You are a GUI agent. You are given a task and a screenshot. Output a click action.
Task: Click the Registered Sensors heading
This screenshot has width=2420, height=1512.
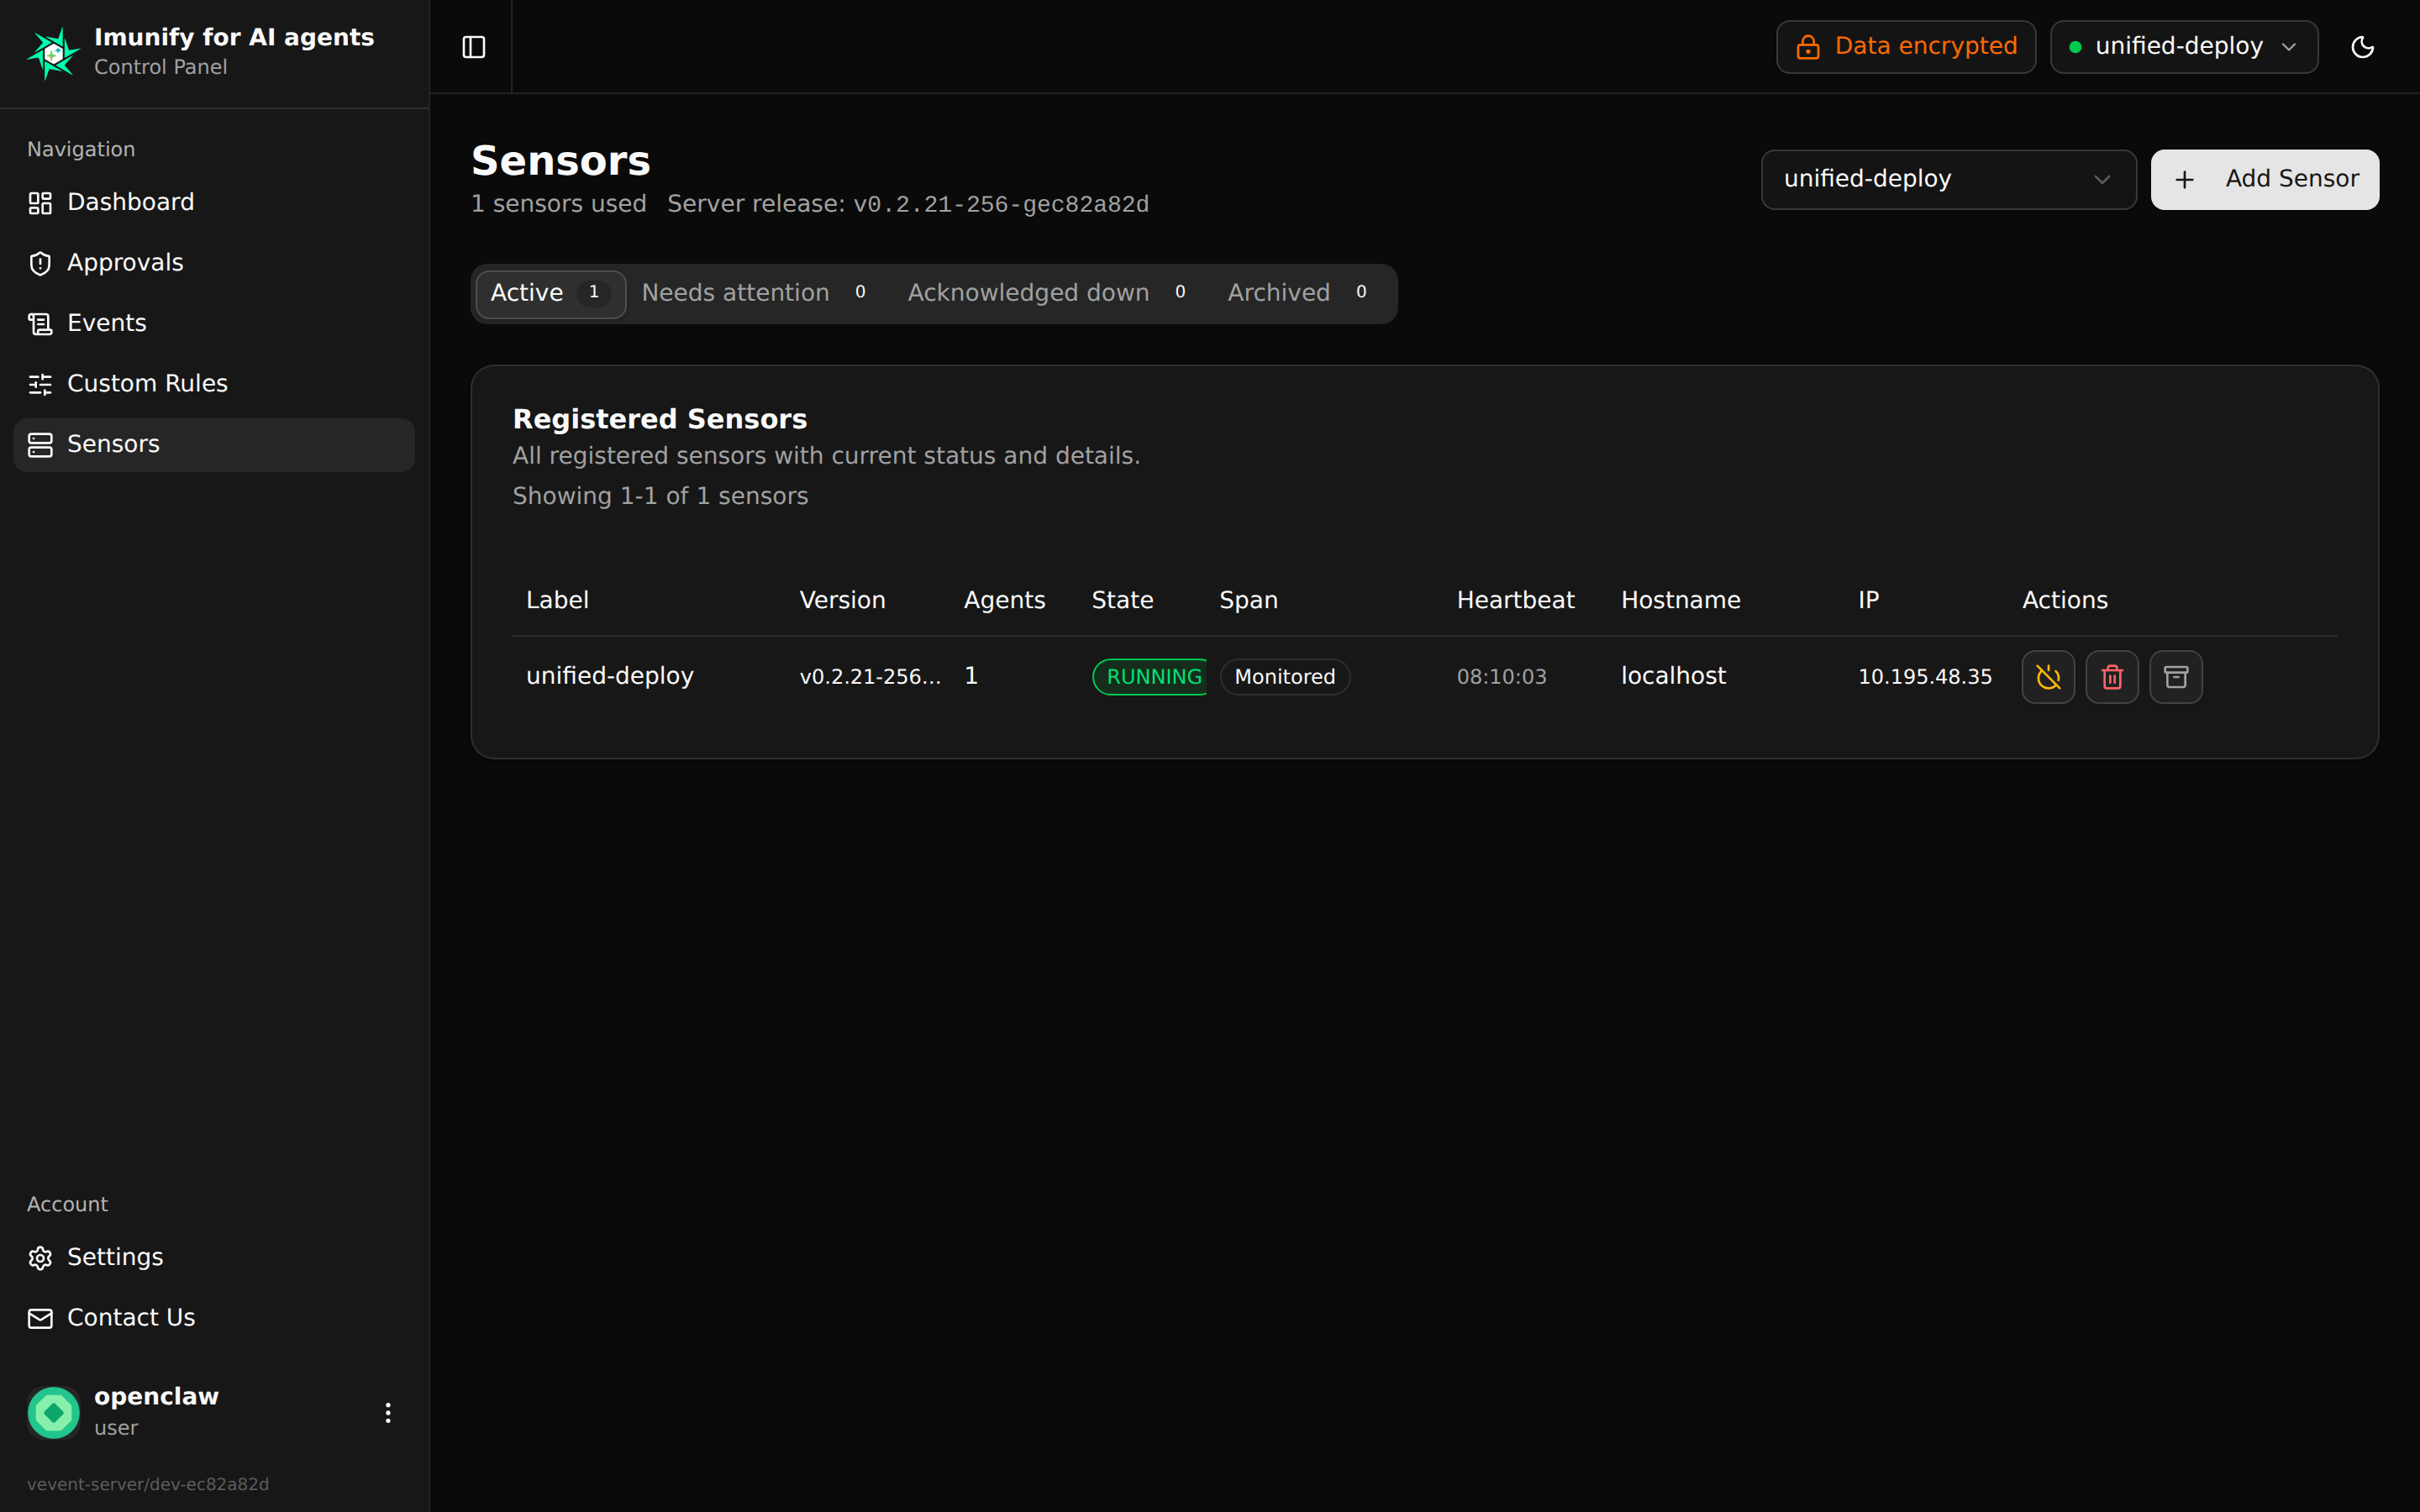coord(659,419)
